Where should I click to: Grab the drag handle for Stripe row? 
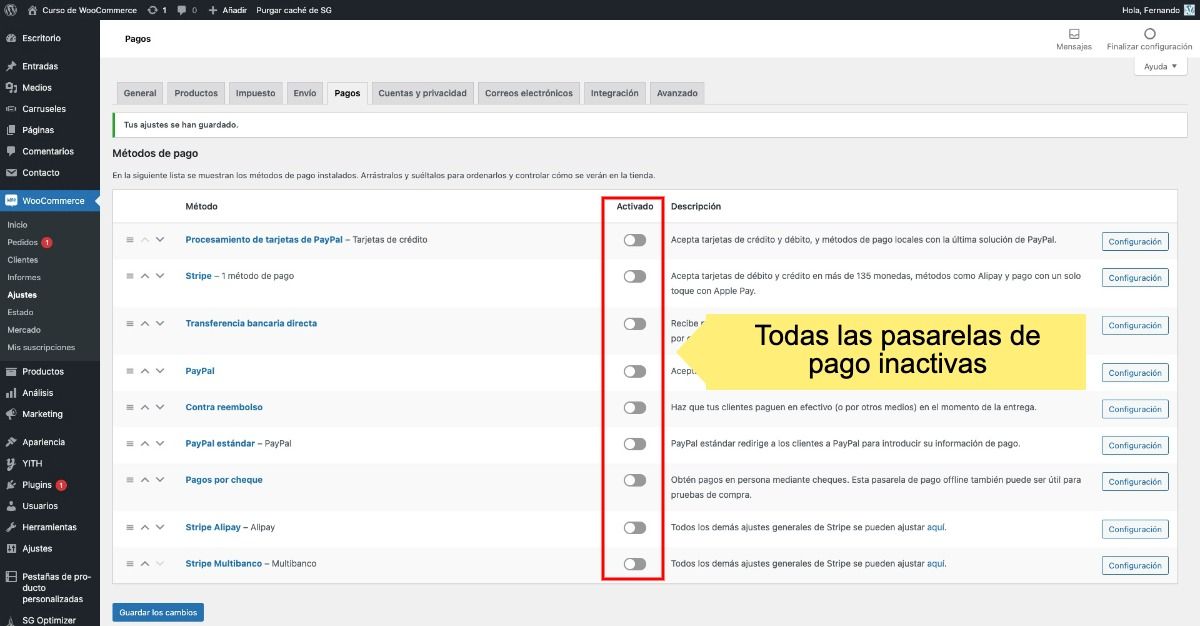[129, 276]
